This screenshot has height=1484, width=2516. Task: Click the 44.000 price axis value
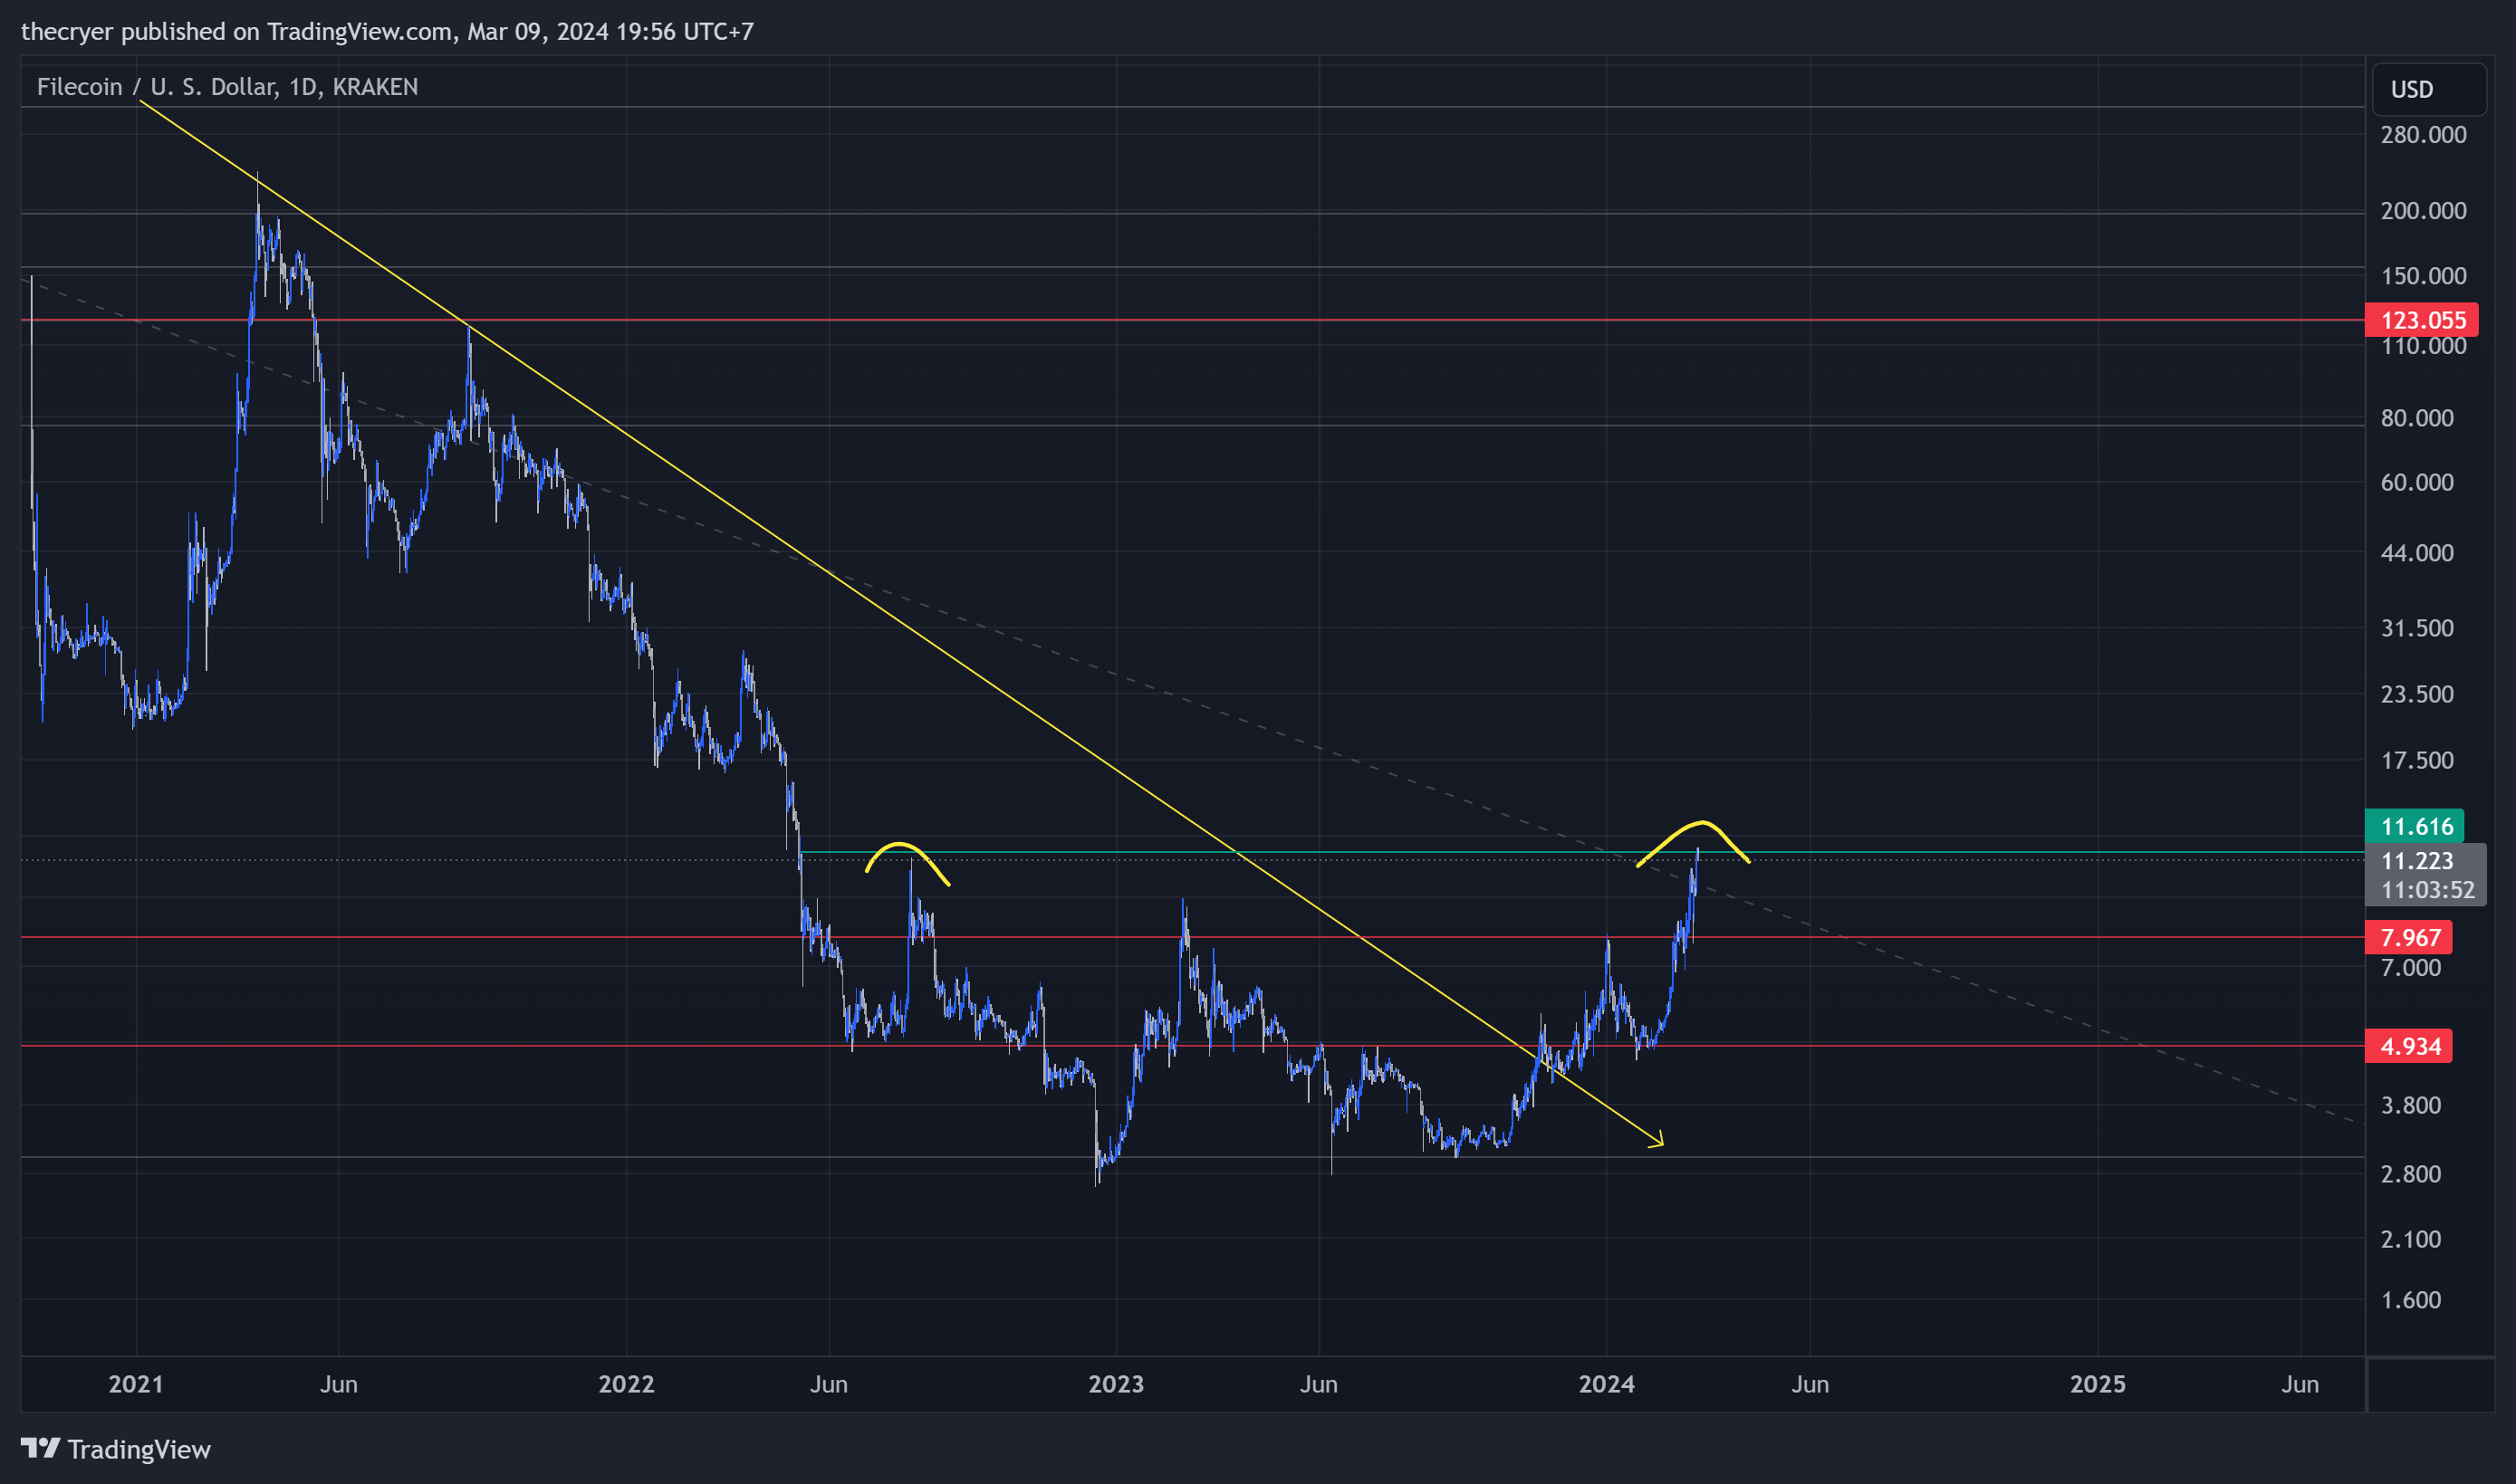[2417, 553]
